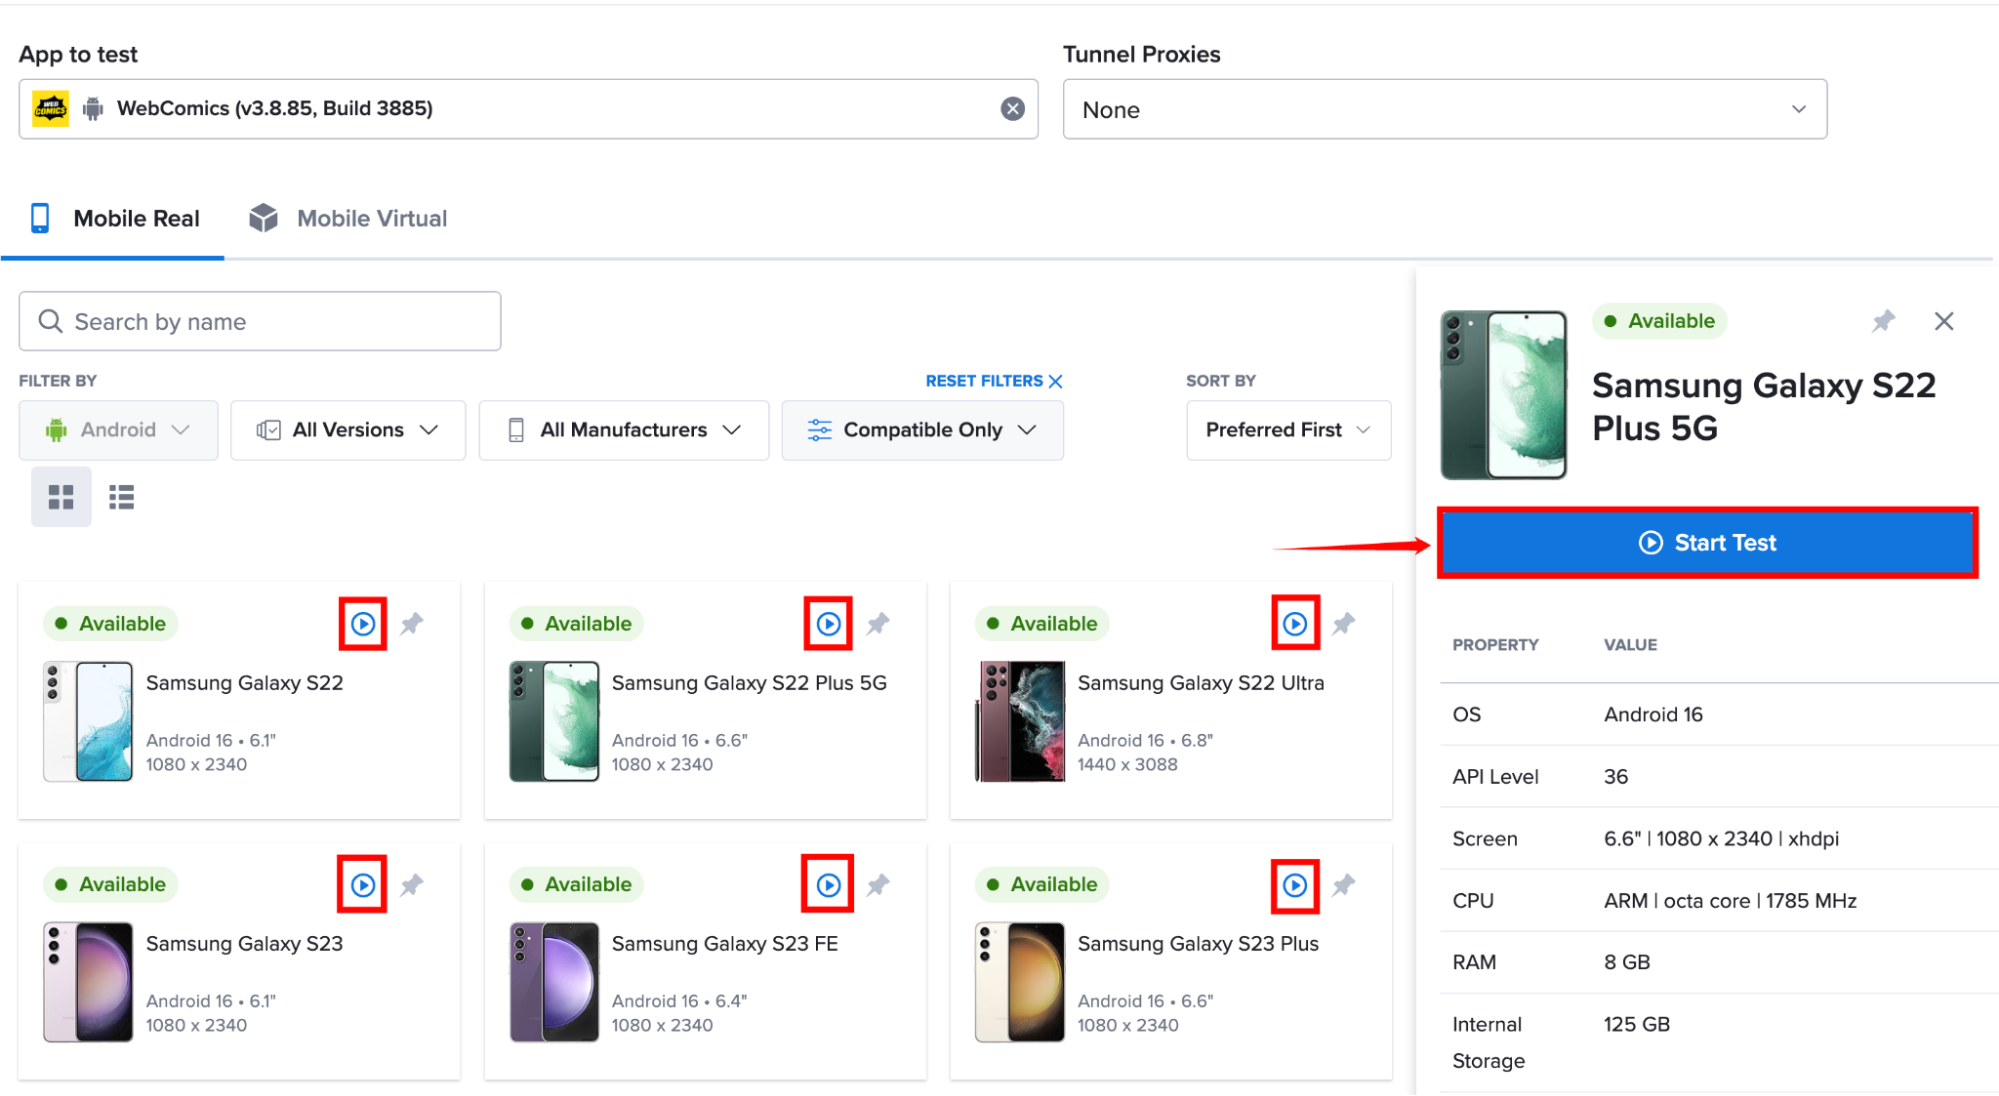The image size is (1999, 1096).
Task: Pin the Samsung Galaxy S23 card
Action: (x=412, y=885)
